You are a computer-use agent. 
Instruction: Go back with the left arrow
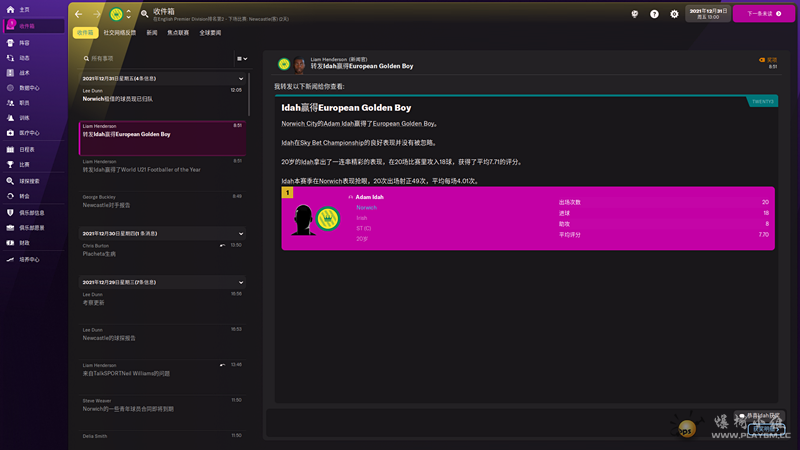point(79,14)
